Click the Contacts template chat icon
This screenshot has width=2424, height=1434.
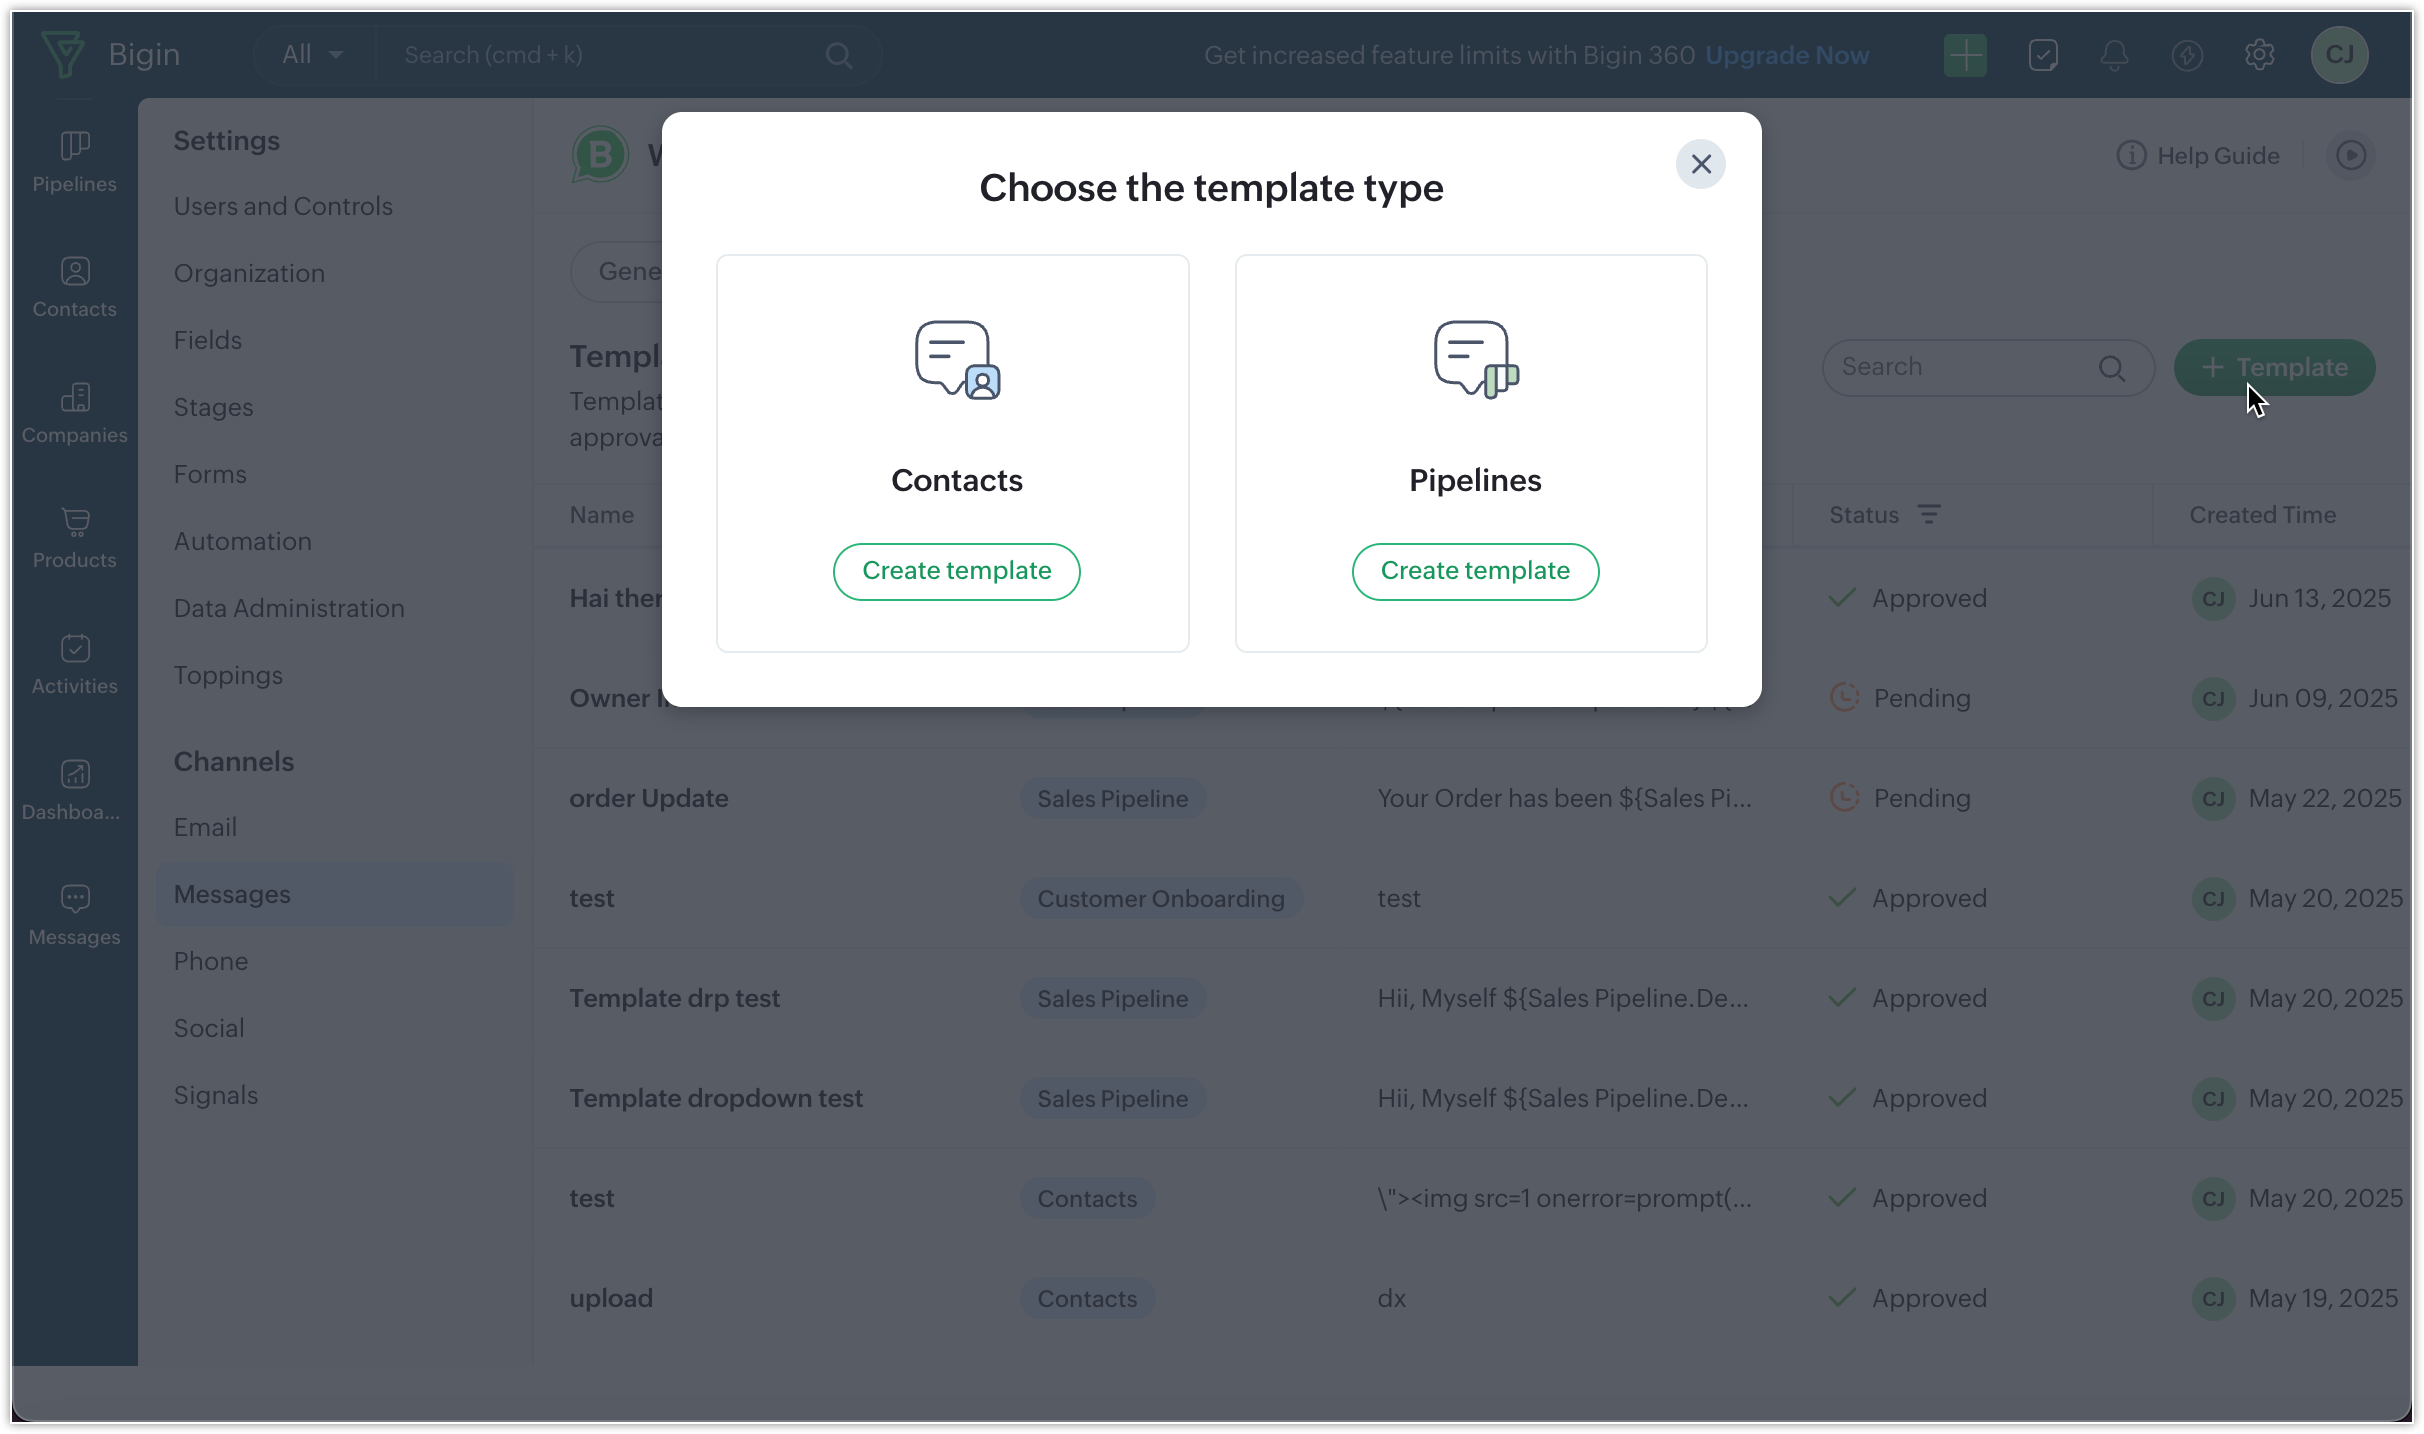click(x=957, y=360)
